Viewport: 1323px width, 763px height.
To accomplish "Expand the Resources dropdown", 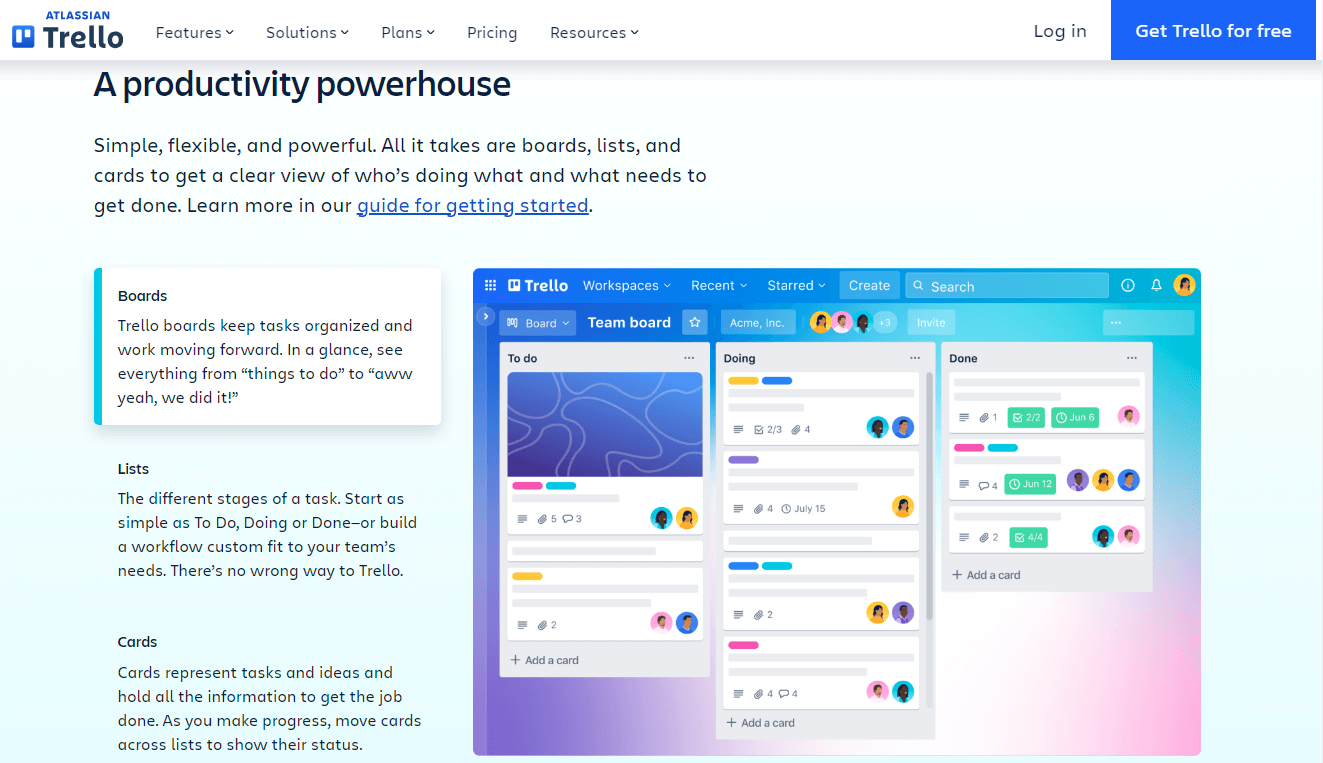I will [594, 32].
